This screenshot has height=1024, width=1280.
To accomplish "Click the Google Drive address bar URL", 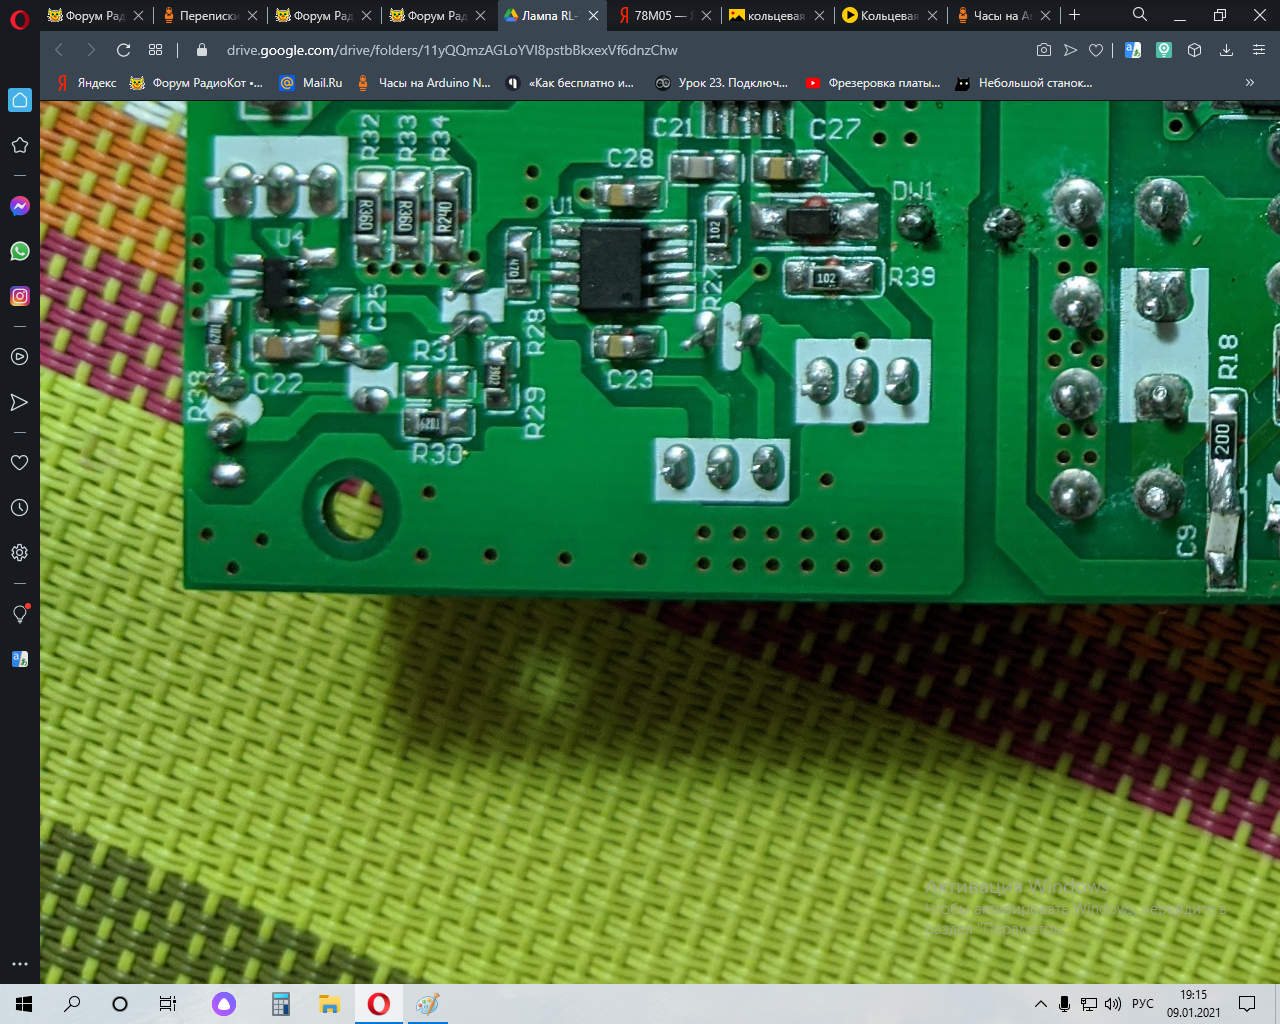I will tap(452, 50).
